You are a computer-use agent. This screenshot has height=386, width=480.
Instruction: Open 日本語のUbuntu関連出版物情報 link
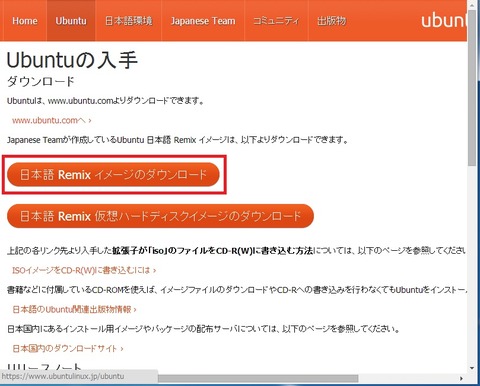point(74,309)
